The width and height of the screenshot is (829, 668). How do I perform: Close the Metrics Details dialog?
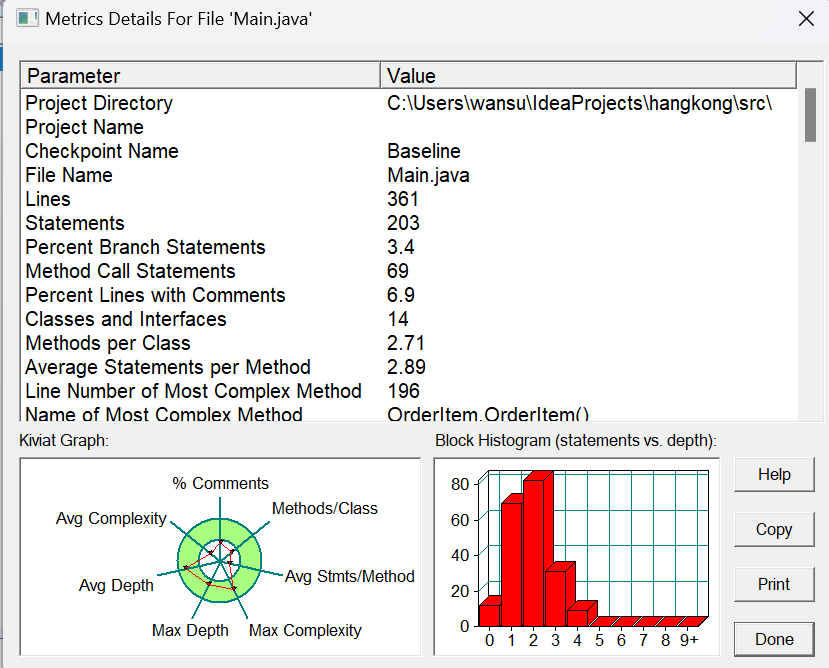point(806,19)
